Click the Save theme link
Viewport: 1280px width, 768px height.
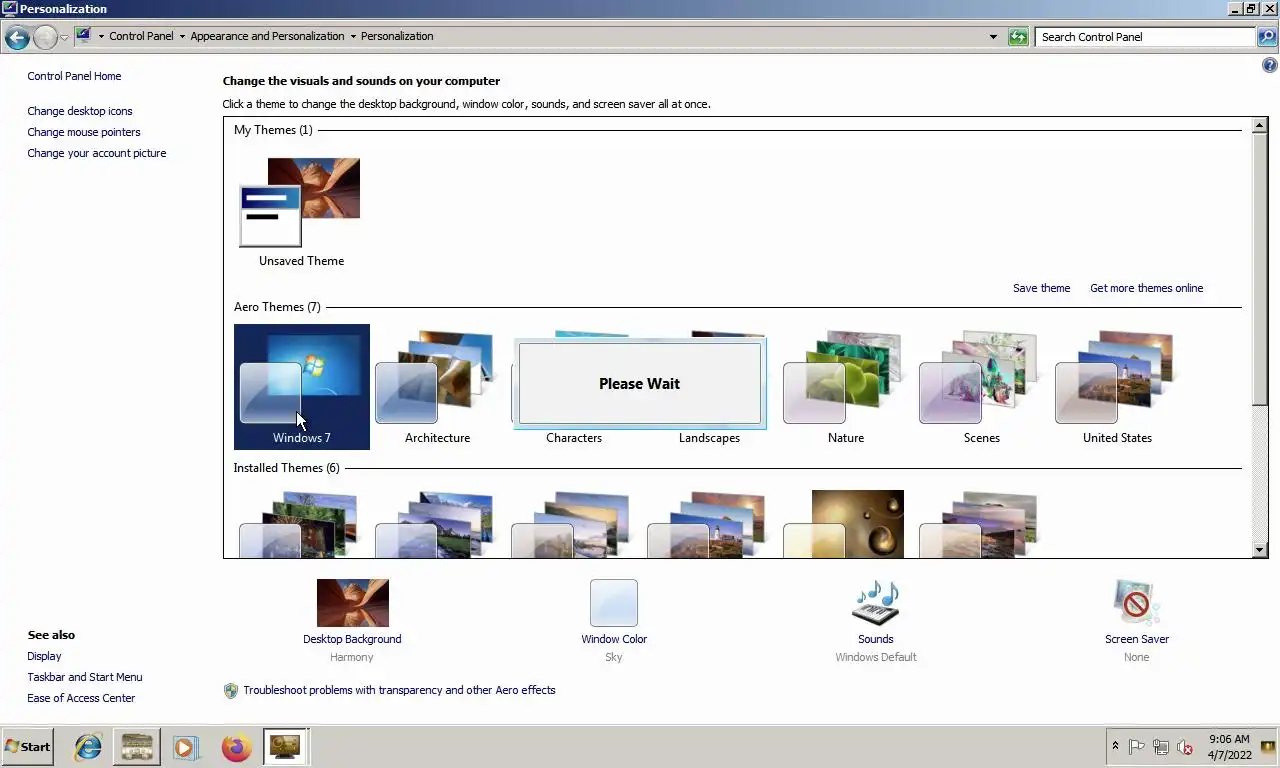pos(1041,288)
